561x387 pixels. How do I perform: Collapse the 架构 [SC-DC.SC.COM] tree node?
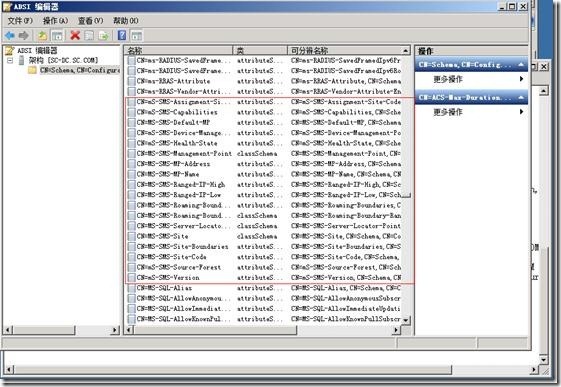point(10,60)
